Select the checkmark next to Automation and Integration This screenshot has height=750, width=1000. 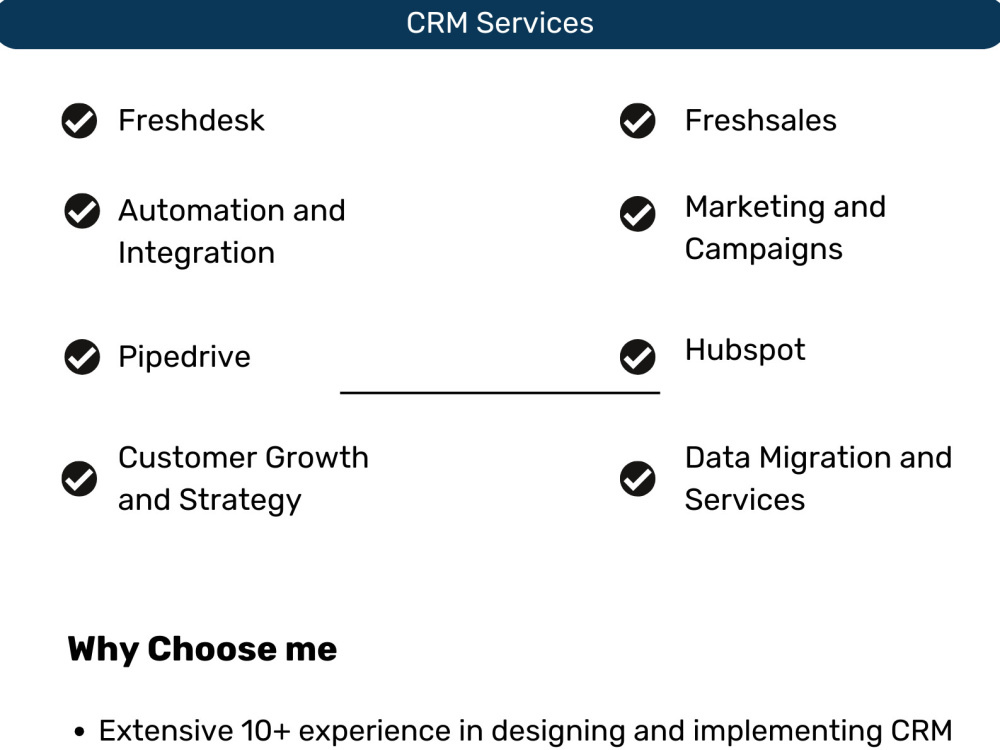pyautogui.click(x=82, y=210)
